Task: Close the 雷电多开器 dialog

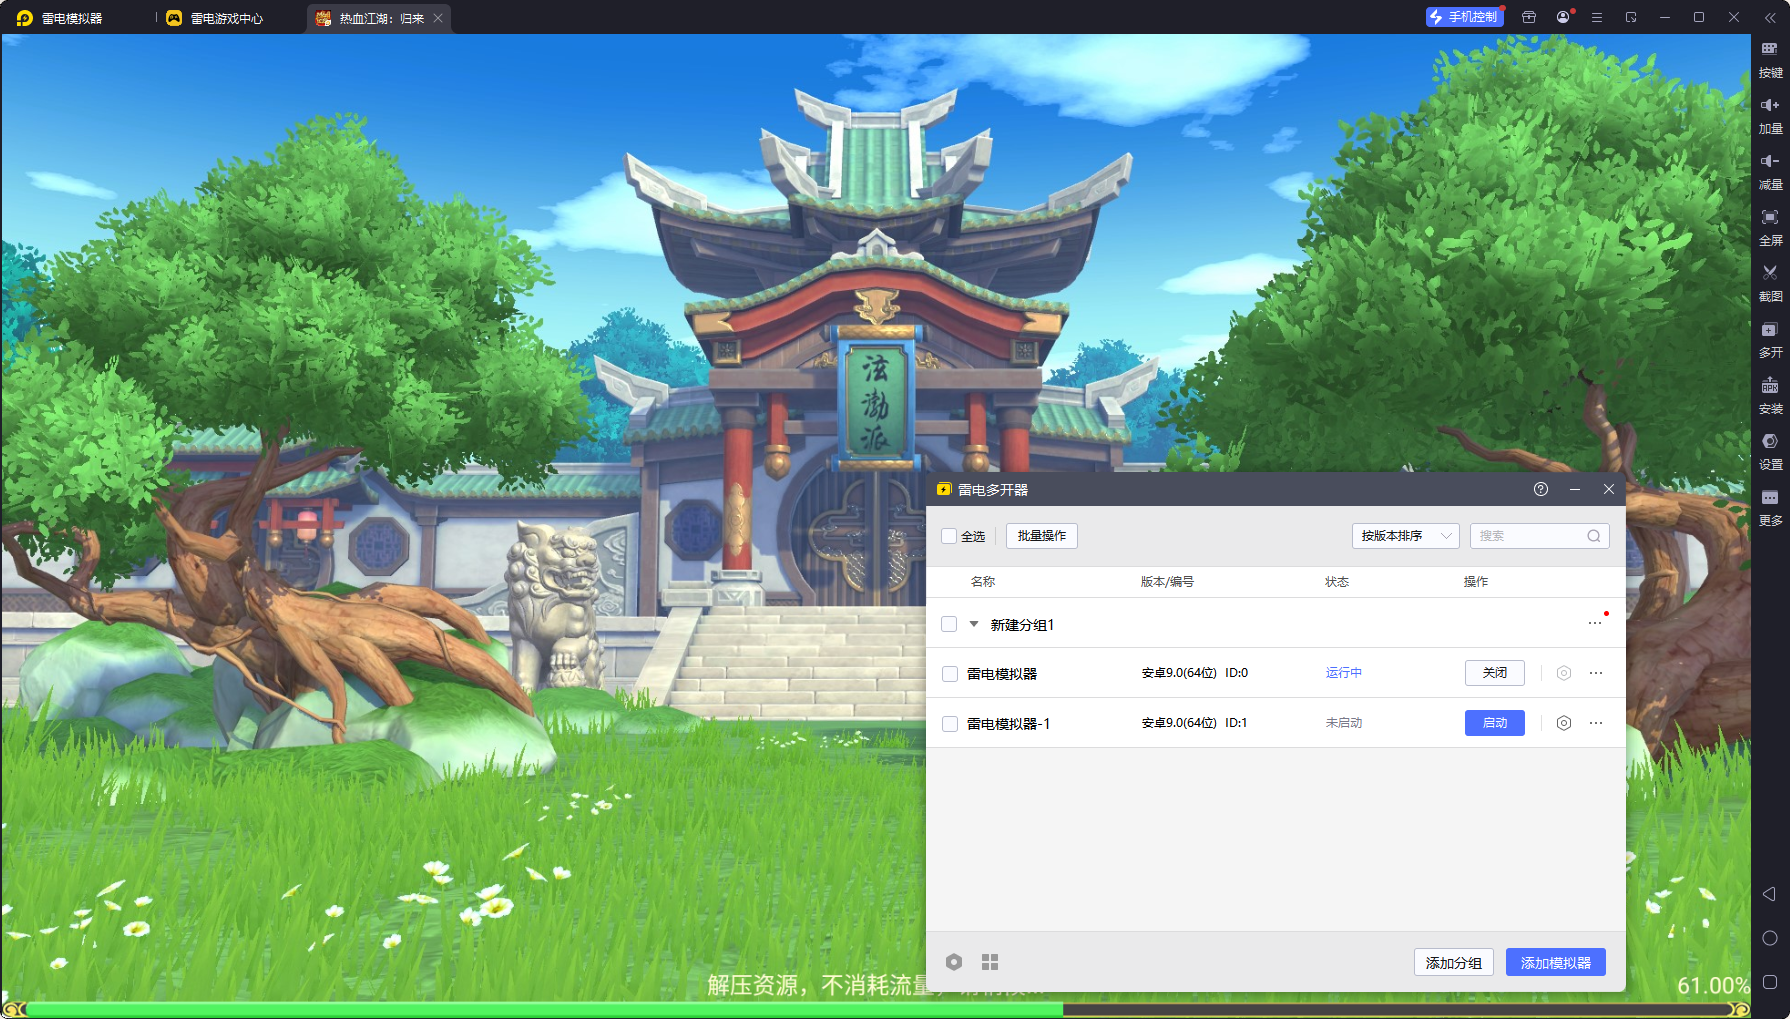Action: (x=1609, y=489)
